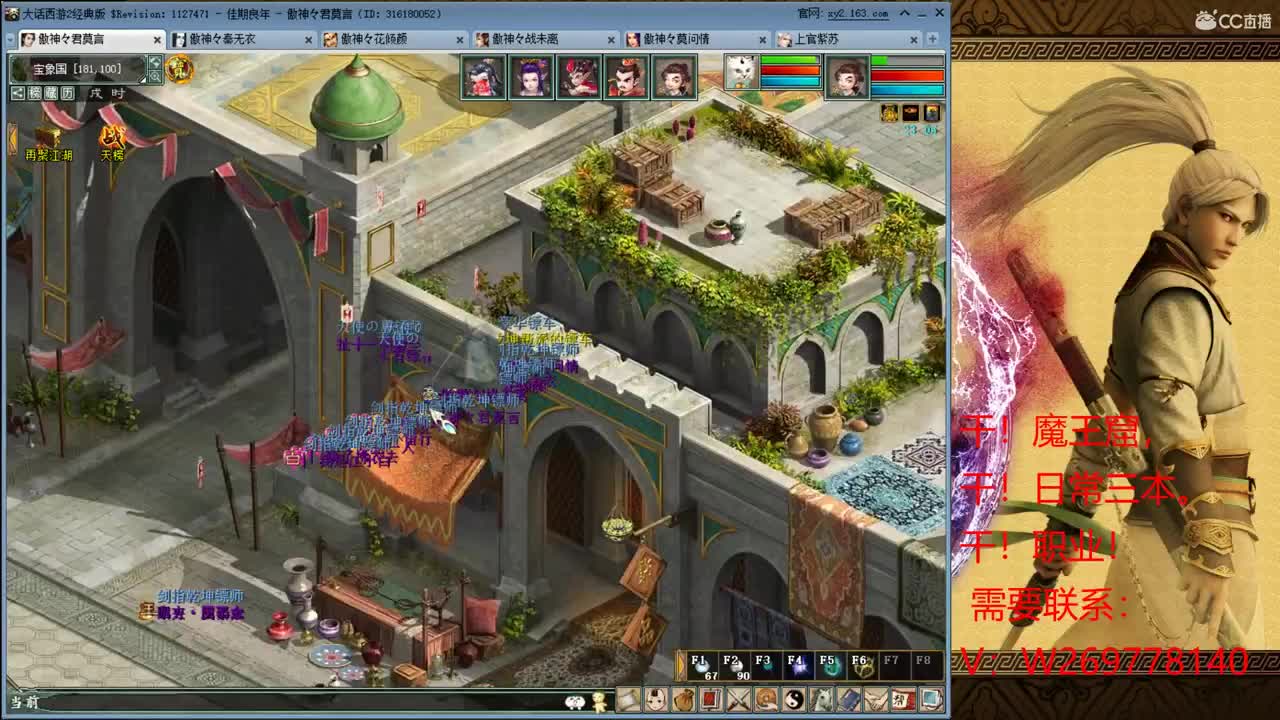Image resolution: width=1280 pixels, height=720 pixels.
Task: Click the white cat pet portrait
Action: click(x=741, y=73)
